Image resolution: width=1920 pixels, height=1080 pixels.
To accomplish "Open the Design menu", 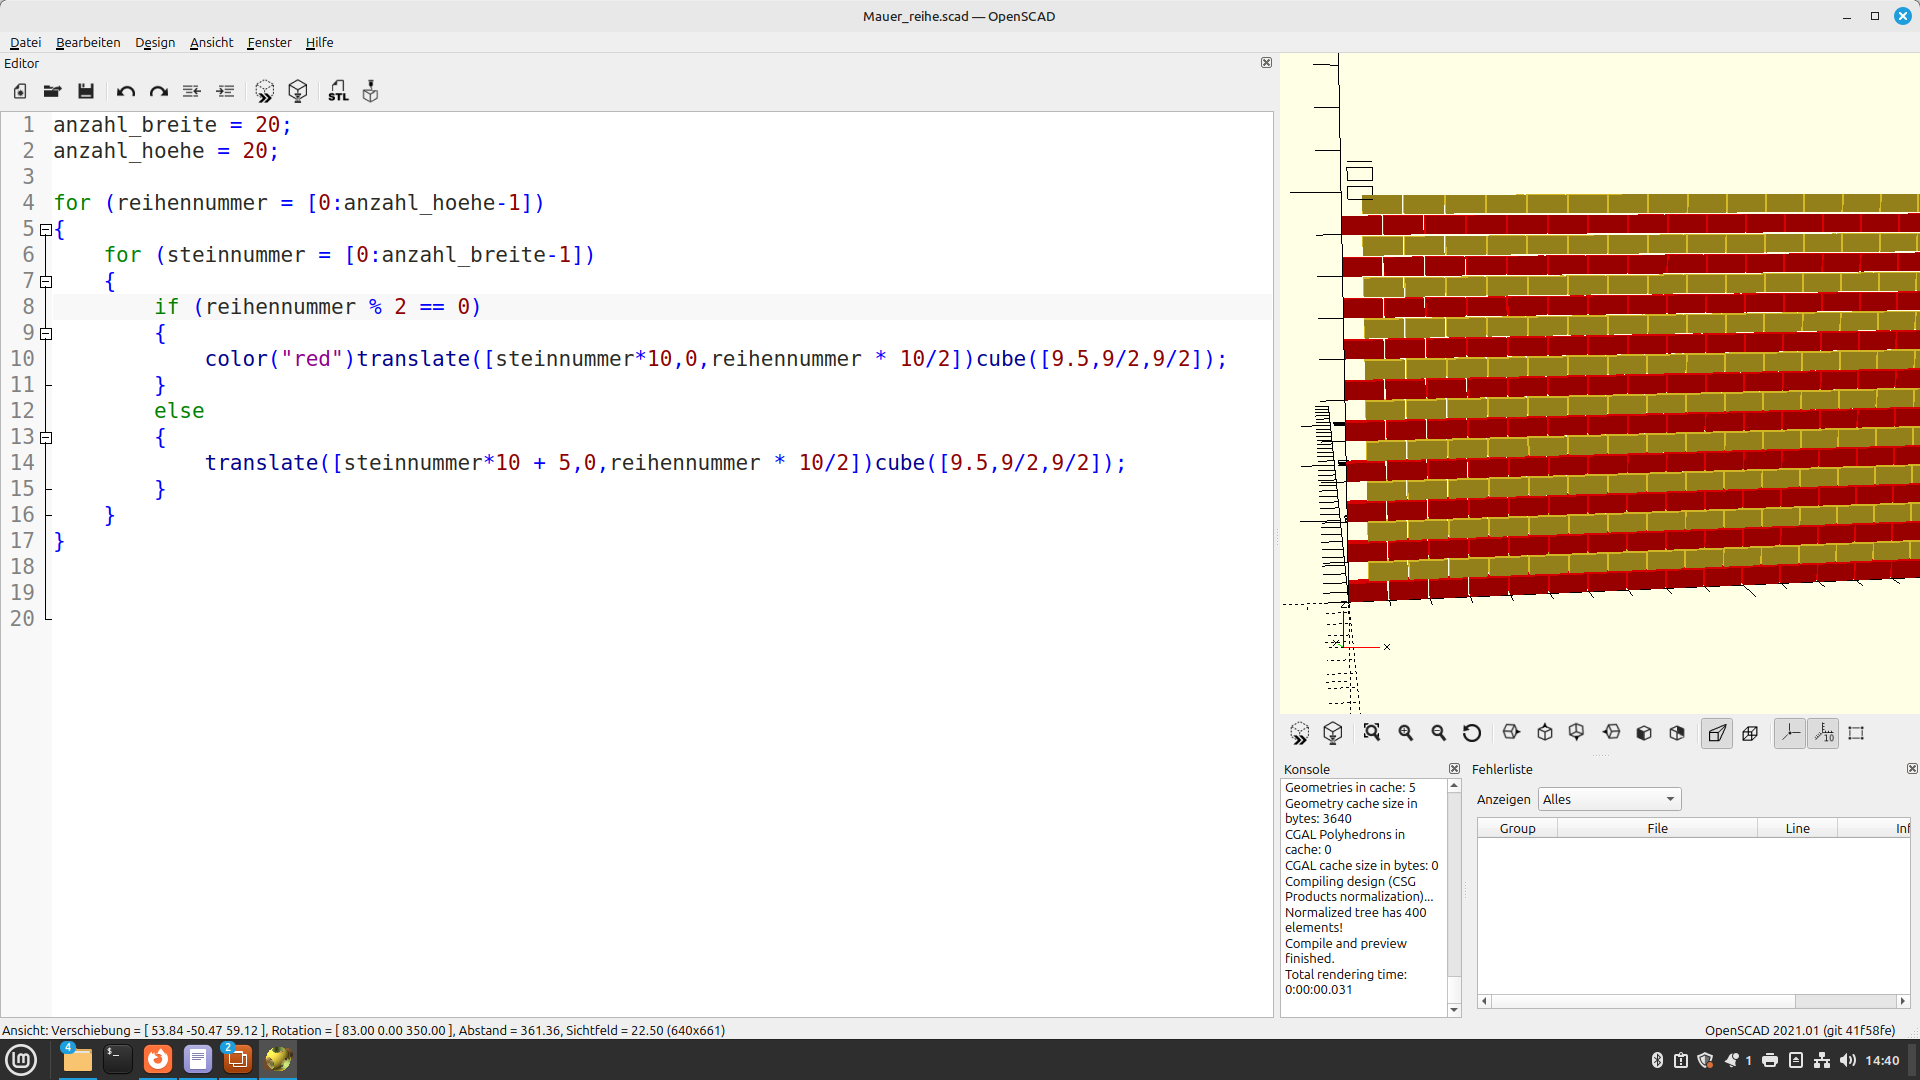I will coord(155,42).
